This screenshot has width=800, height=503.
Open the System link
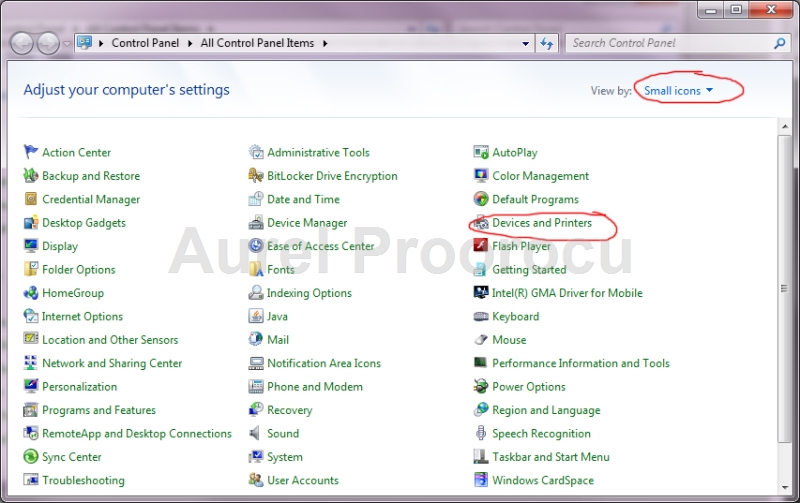tap(285, 457)
